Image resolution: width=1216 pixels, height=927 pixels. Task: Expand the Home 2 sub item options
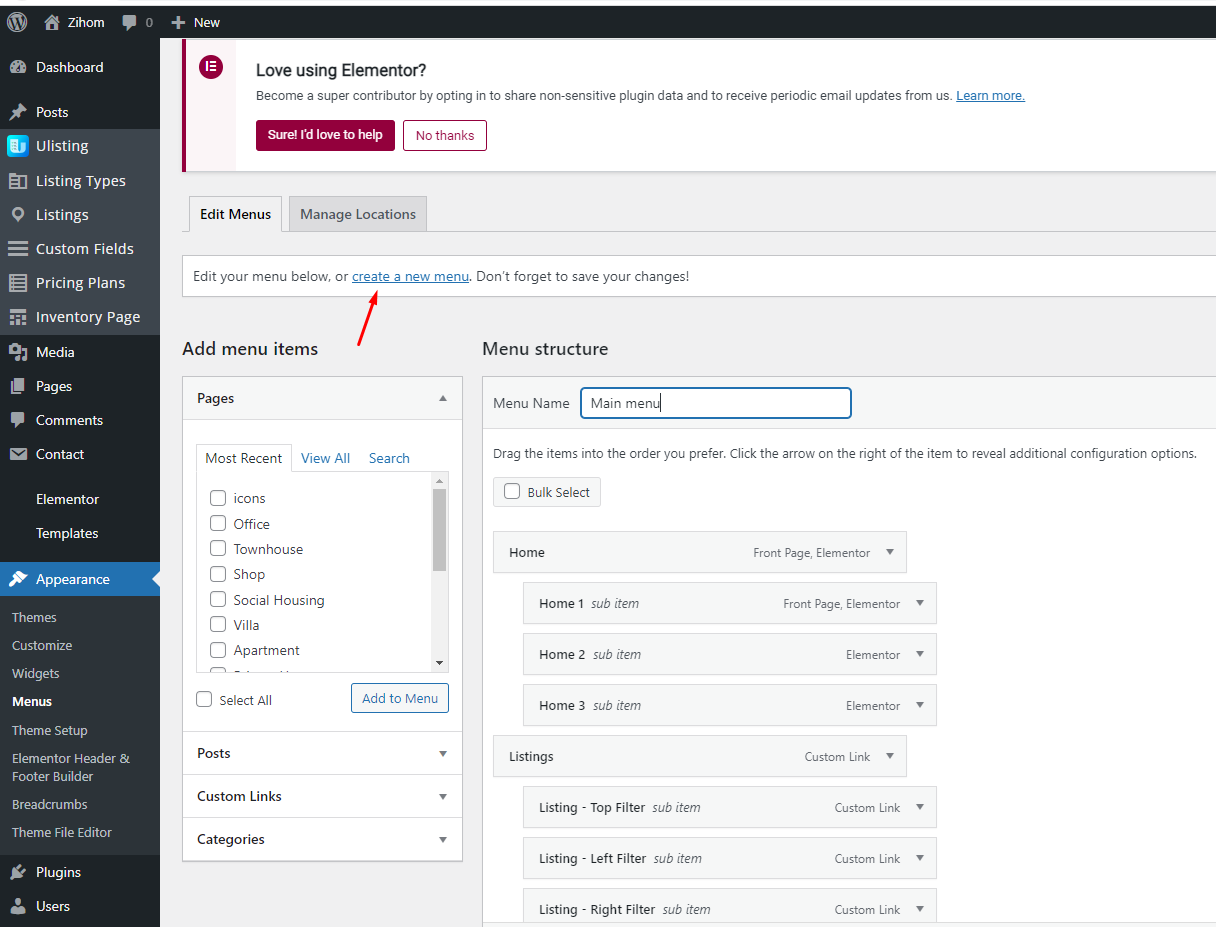click(x=920, y=654)
